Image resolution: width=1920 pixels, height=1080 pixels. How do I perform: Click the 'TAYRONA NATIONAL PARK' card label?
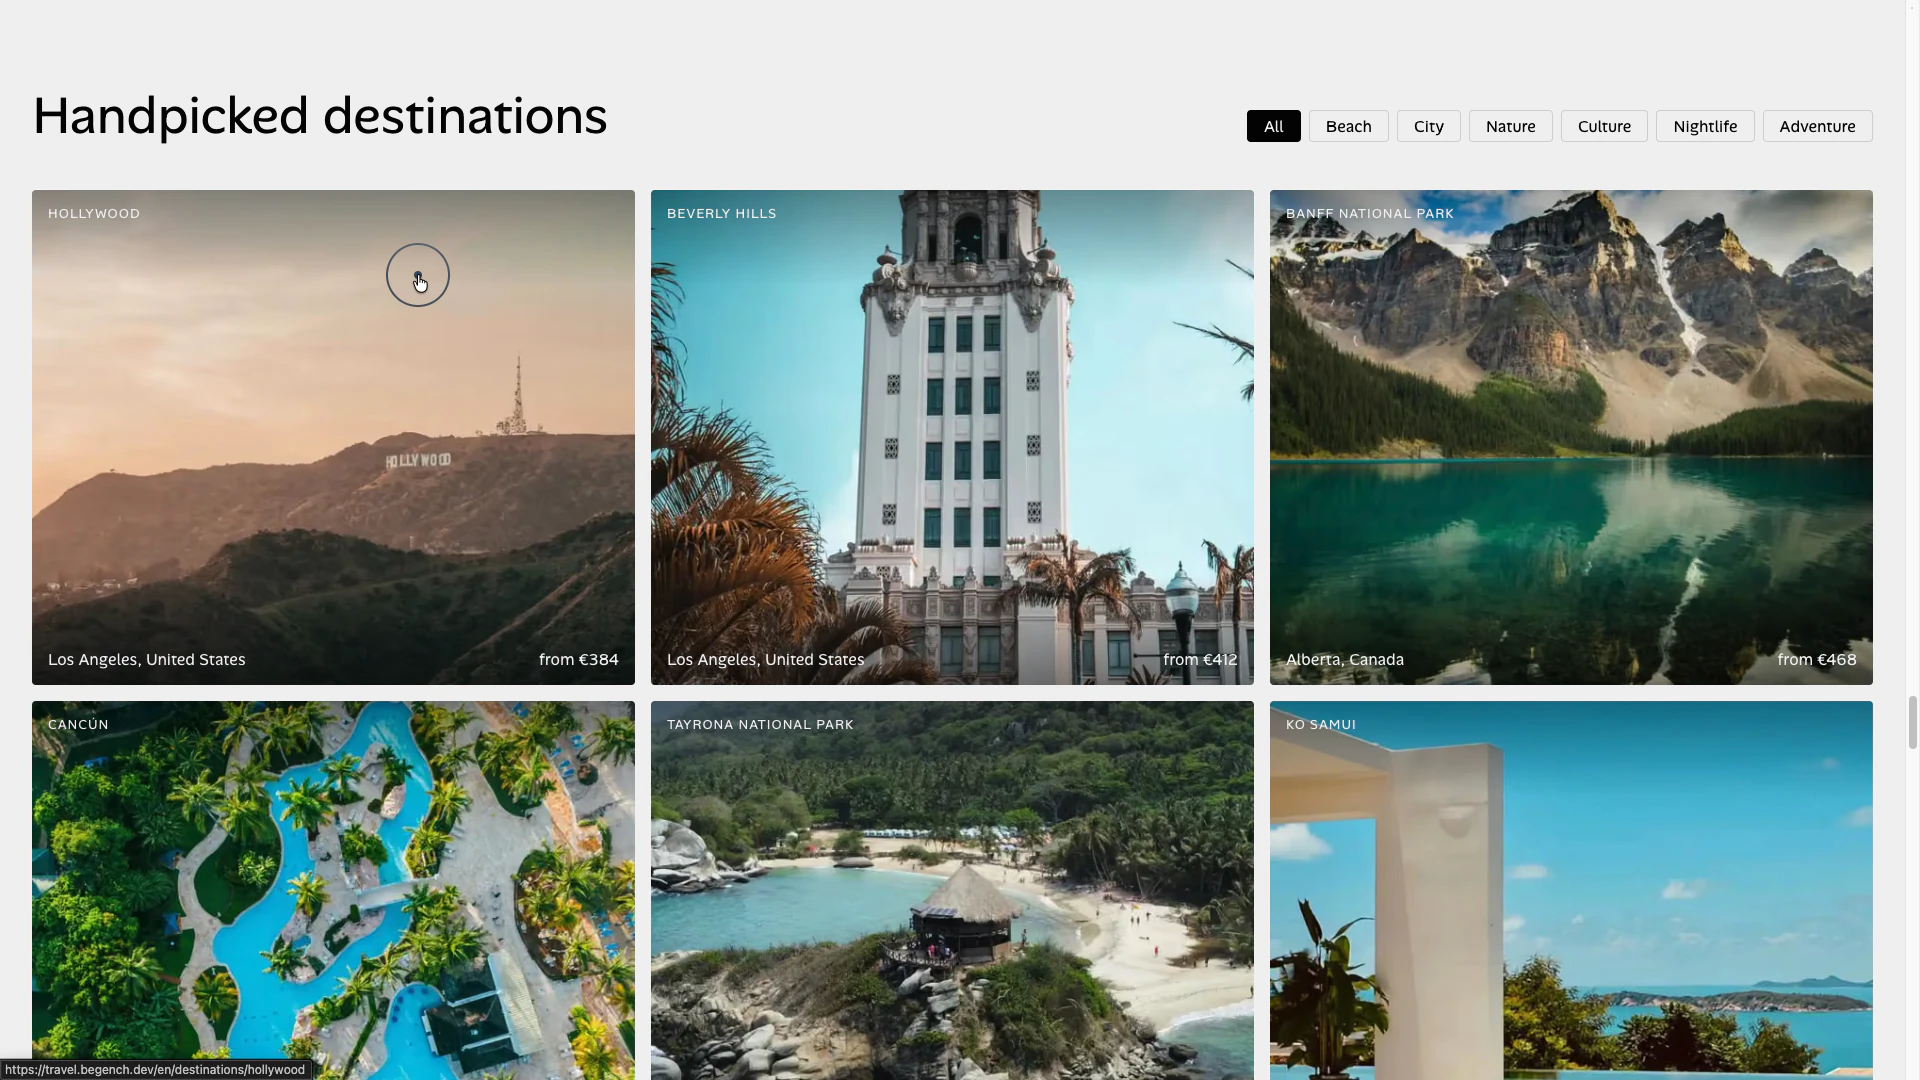click(x=760, y=725)
